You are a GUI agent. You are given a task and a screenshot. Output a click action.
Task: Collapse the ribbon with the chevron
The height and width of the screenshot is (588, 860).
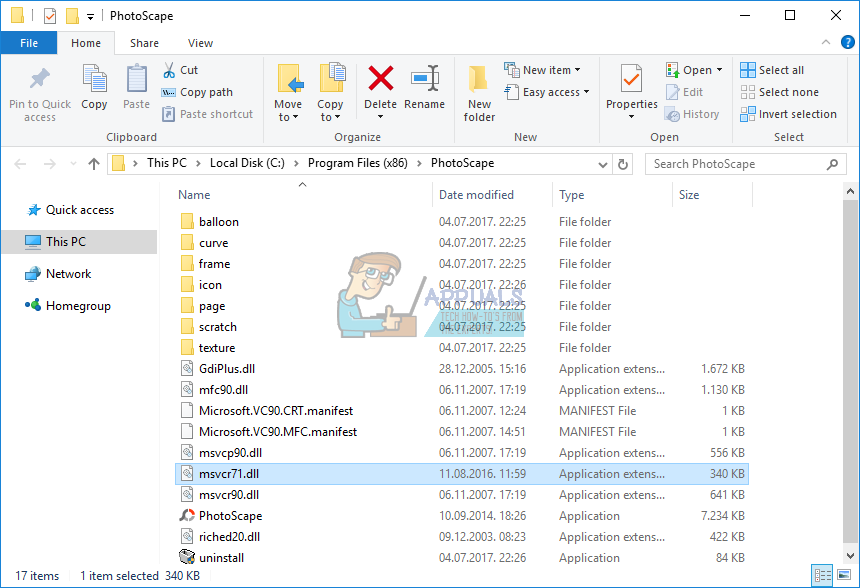[825, 42]
